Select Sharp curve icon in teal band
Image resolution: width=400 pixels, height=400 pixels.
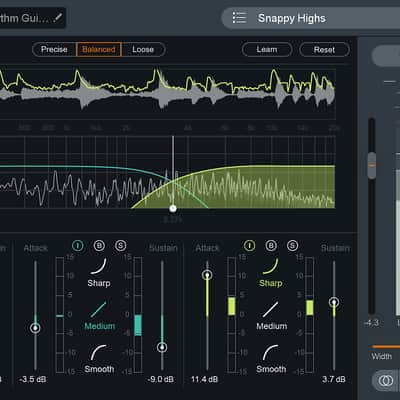(x=99, y=266)
